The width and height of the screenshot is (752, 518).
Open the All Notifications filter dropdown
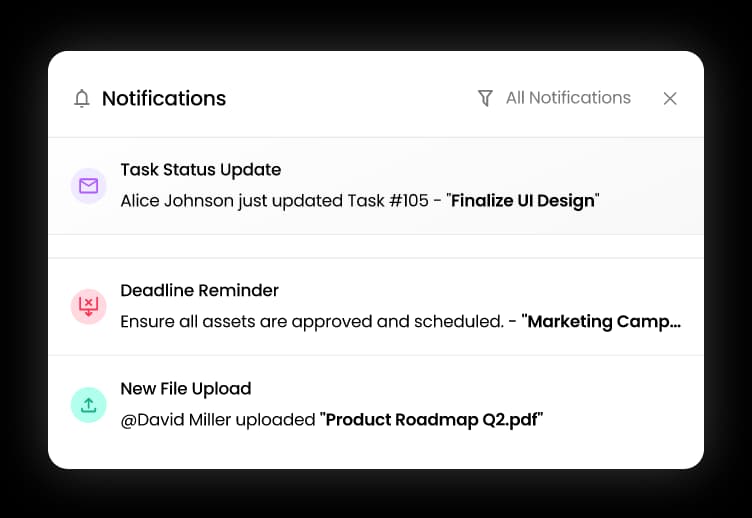point(568,98)
